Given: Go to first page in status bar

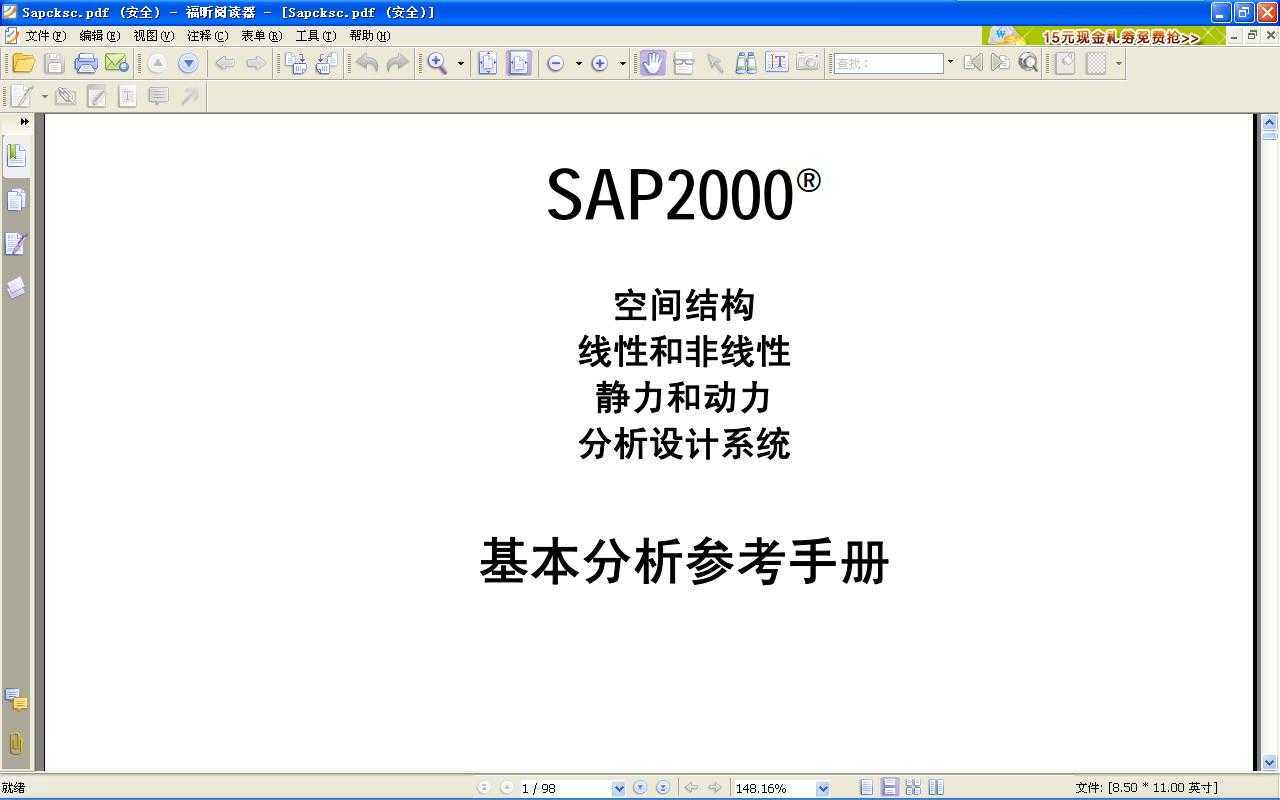Looking at the screenshot, I should 484,788.
